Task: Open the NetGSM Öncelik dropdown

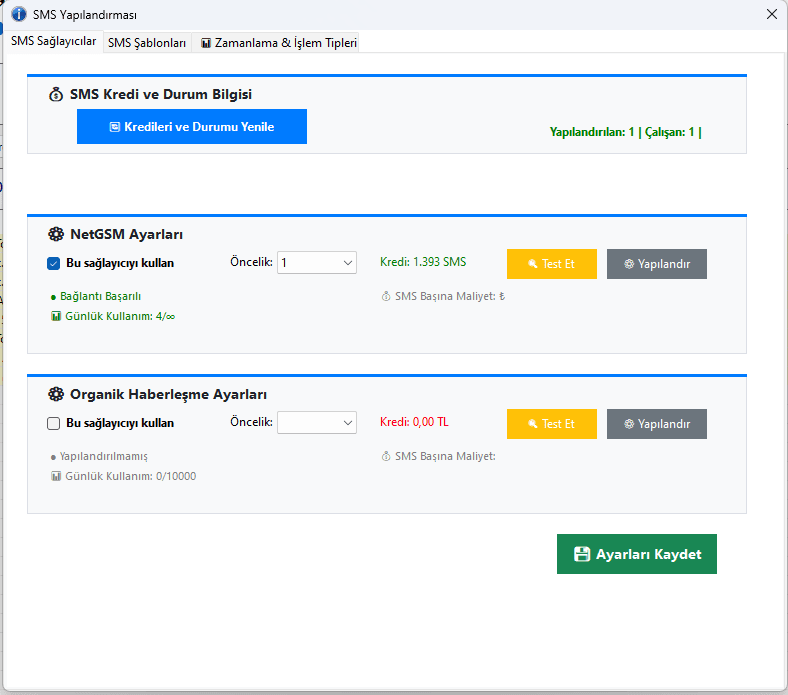Action: pos(316,263)
